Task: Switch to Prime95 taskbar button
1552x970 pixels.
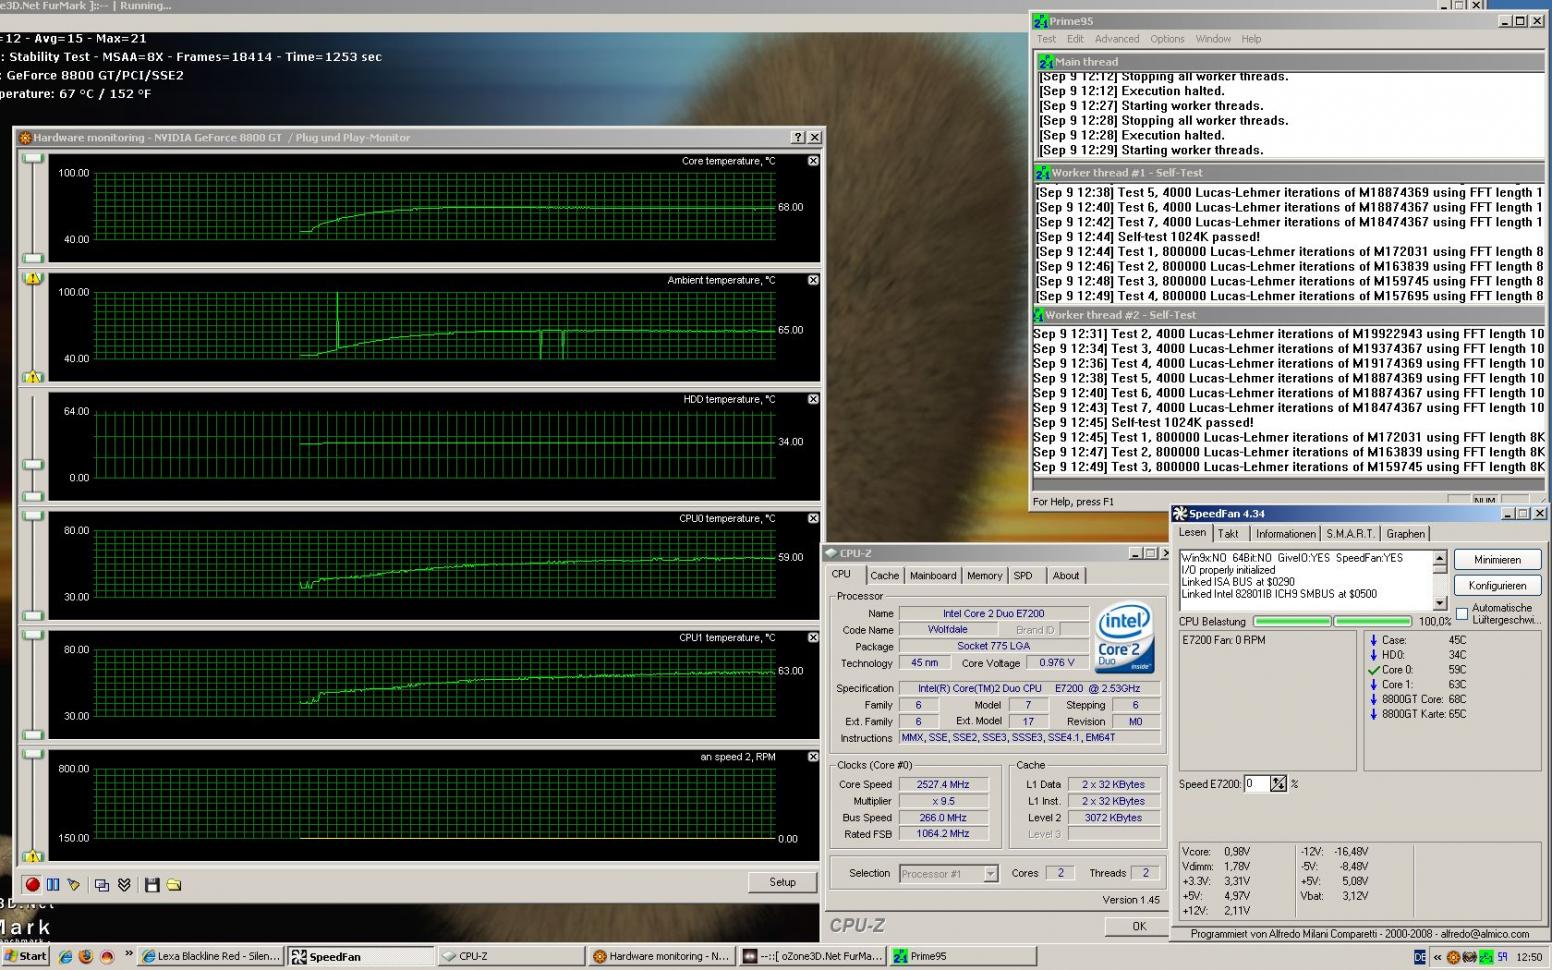Action: pos(963,957)
